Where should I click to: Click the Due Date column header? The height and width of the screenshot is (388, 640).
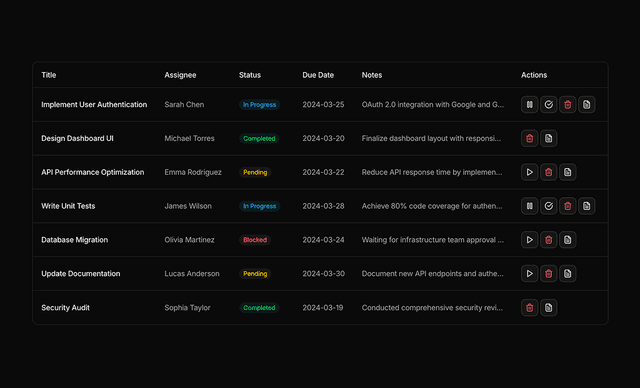(x=318, y=75)
